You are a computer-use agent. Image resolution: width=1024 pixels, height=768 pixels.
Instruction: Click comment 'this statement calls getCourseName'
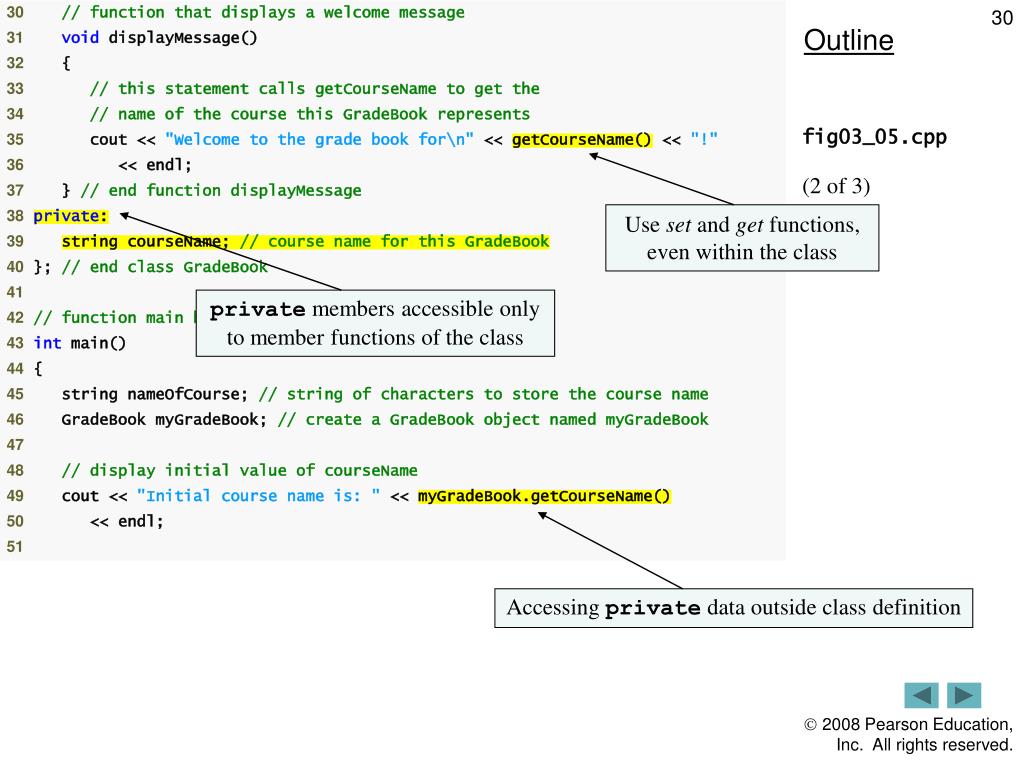tap(315, 89)
